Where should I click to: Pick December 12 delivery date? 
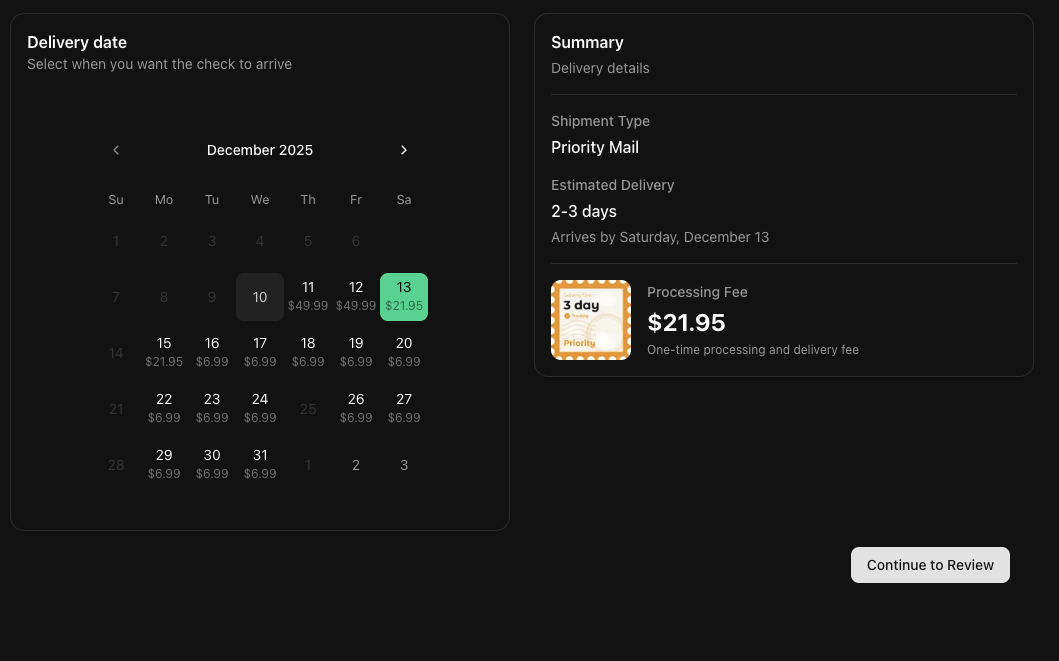[356, 297]
